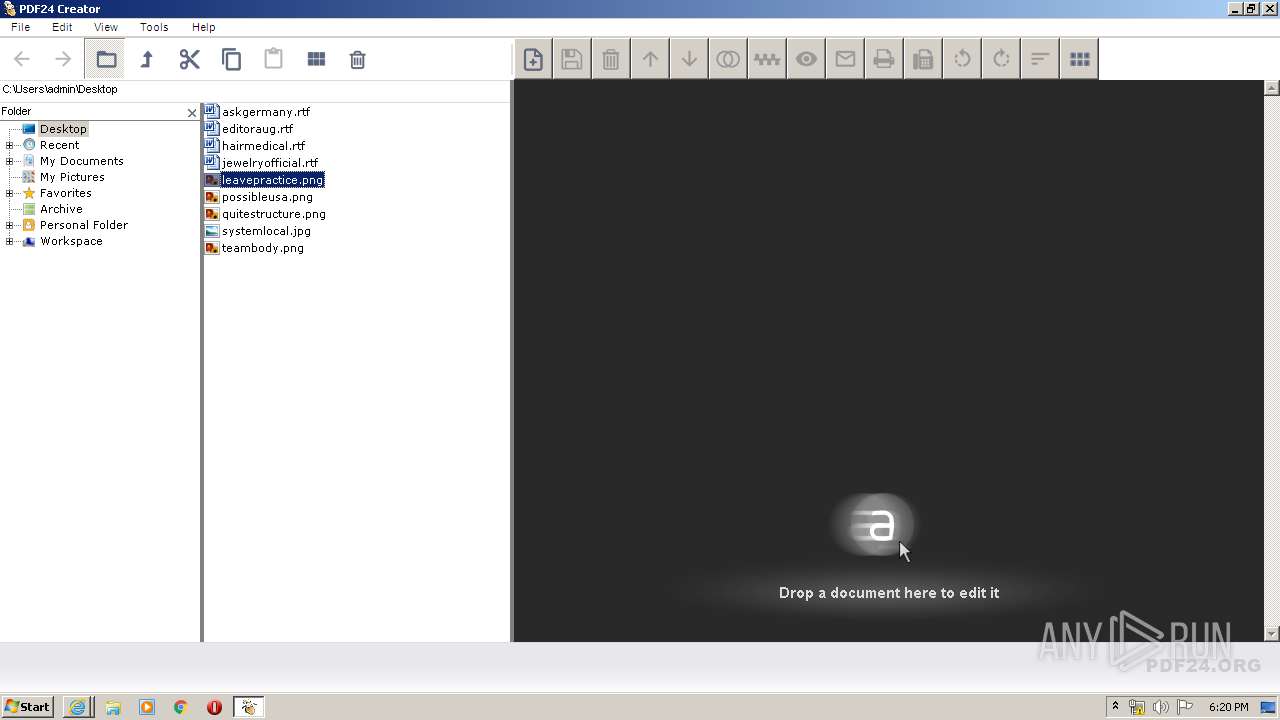
Task: Open Opera from the taskbar
Action: (x=214, y=707)
